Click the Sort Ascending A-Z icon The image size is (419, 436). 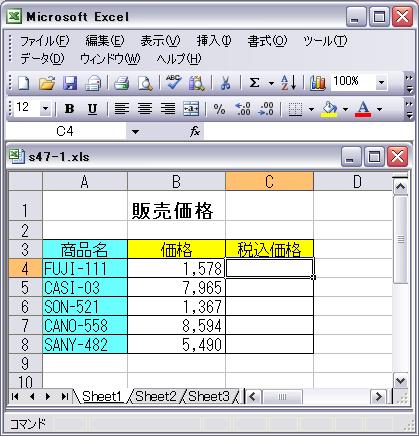point(288,83)
